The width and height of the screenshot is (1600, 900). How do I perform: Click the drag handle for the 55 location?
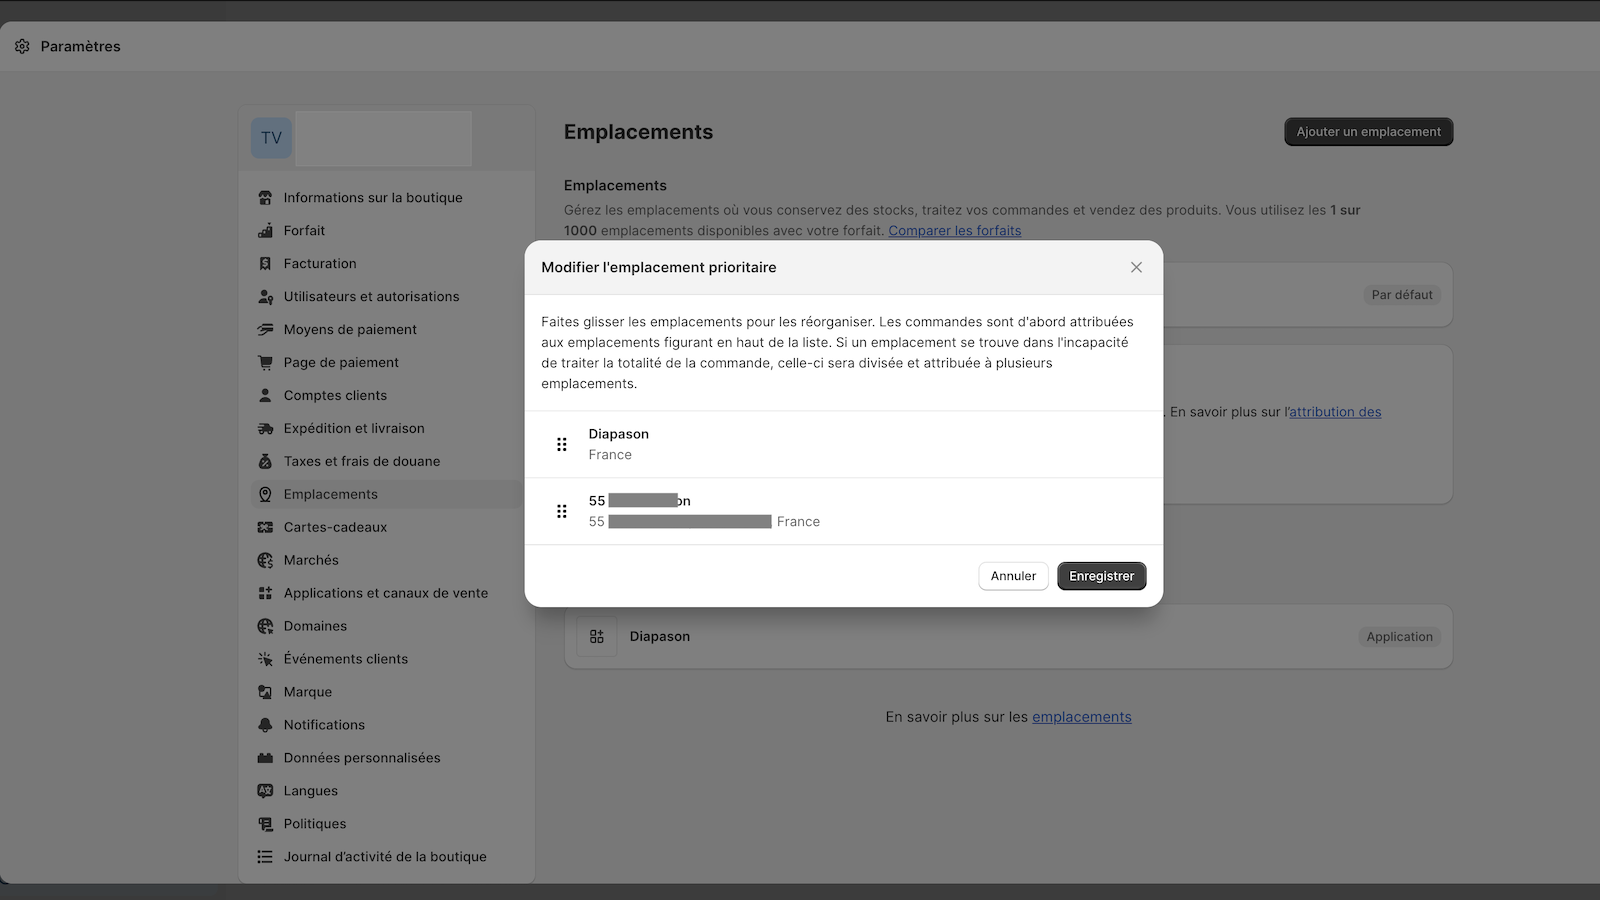562,511
